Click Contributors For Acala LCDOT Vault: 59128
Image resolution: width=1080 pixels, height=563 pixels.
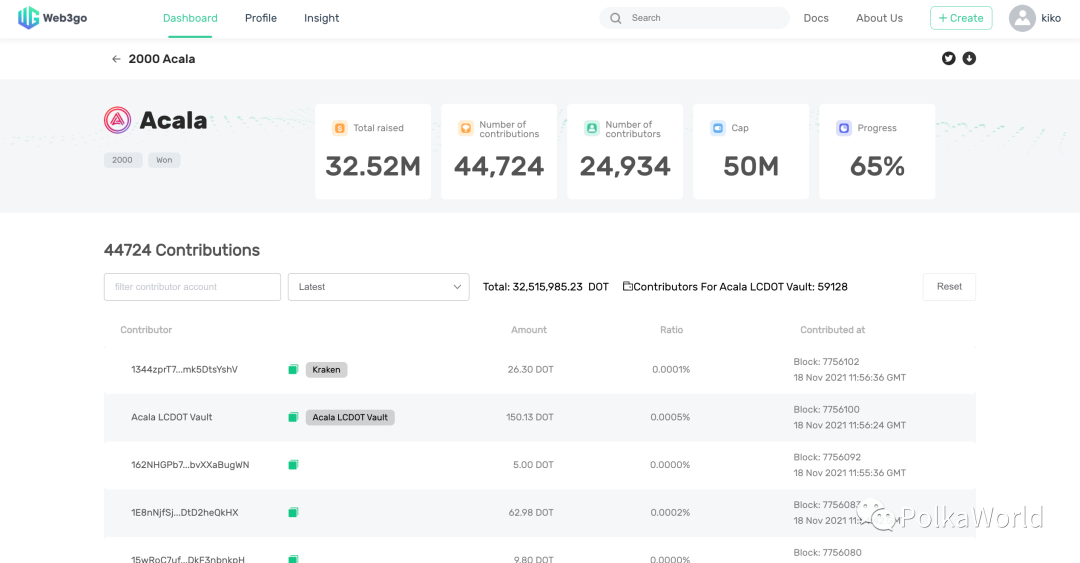[740, 287]
